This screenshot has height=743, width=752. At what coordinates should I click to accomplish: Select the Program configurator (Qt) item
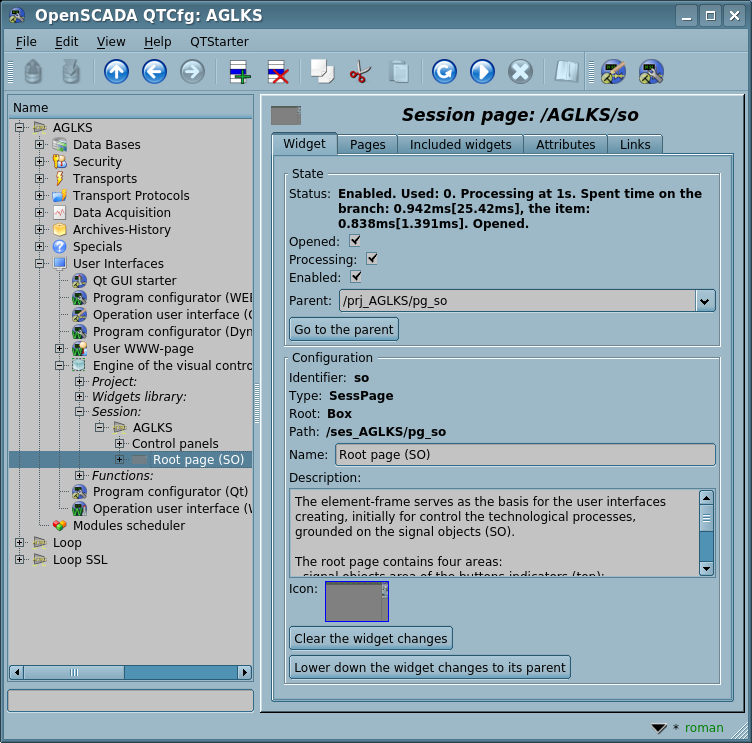click(x=170, y=492)
